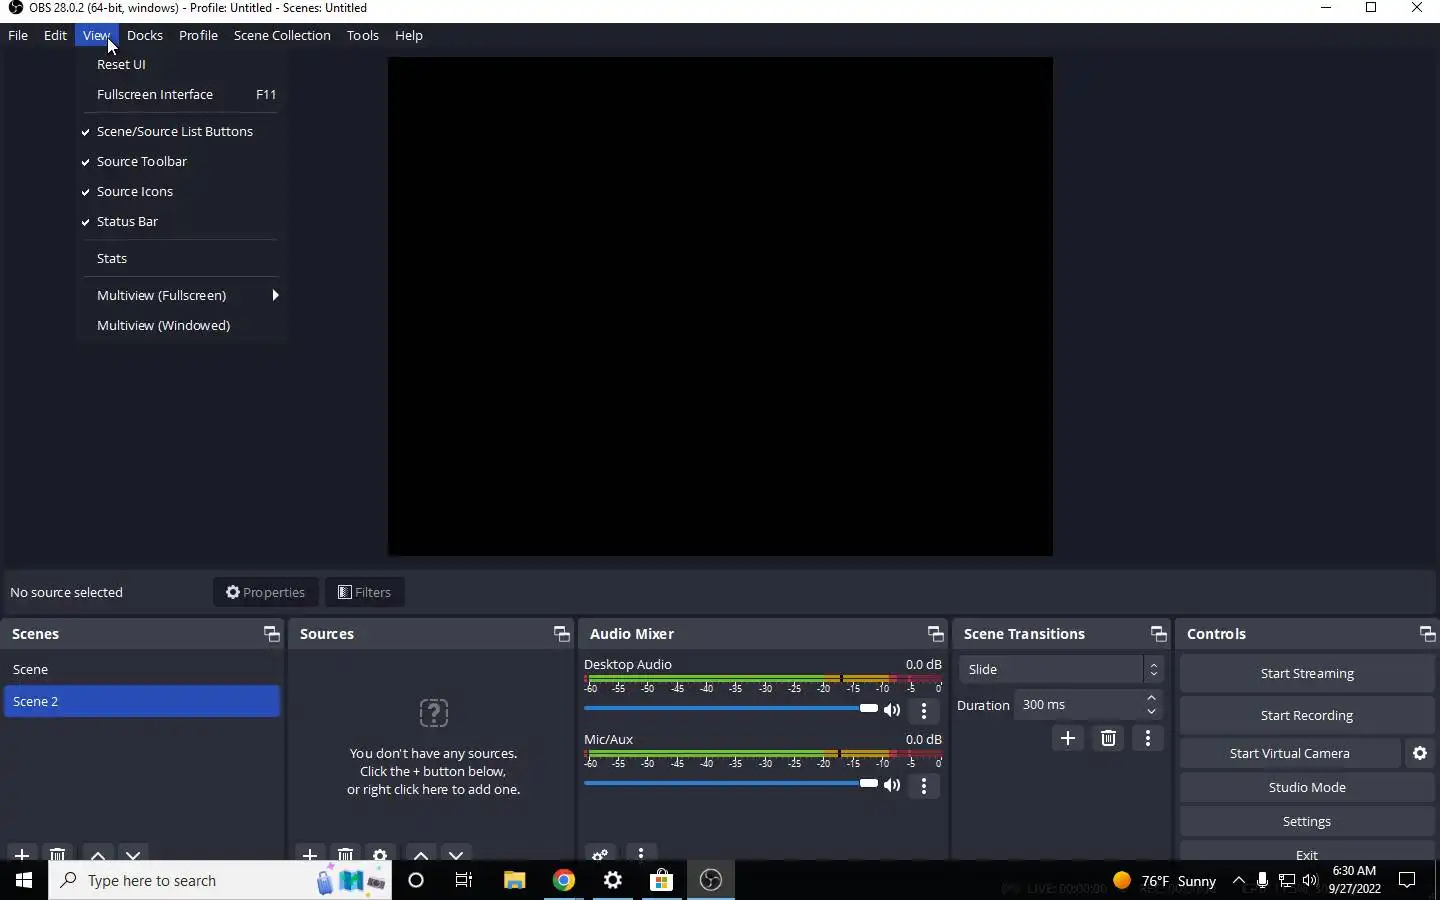Move source up in Sources panel
The width and height of the screenshot is (1440, 900).
pyautogui.click(x=421, y=855)
